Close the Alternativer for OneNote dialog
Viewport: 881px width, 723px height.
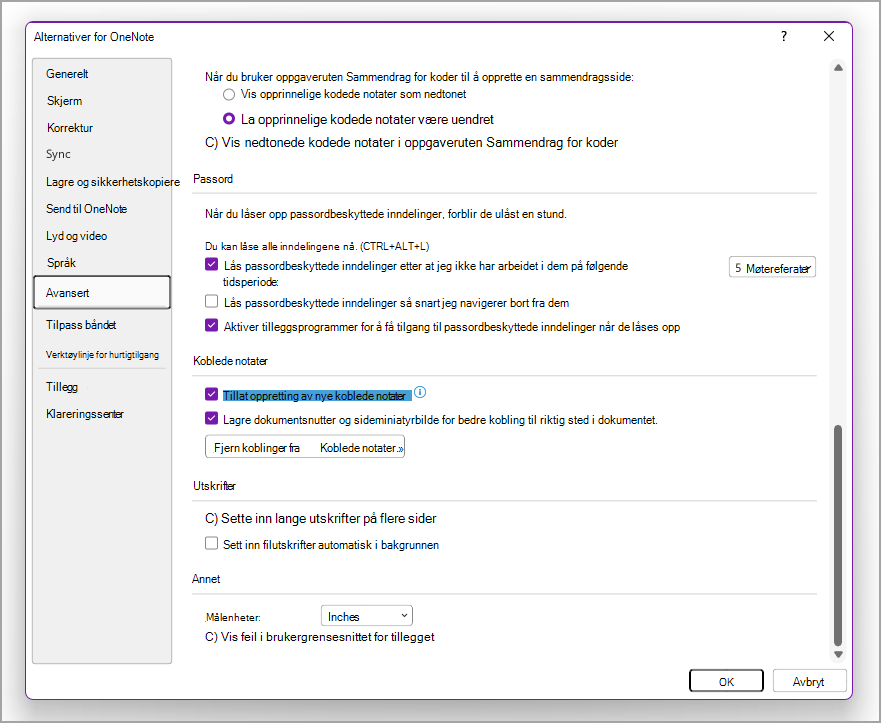click(829, 37)
